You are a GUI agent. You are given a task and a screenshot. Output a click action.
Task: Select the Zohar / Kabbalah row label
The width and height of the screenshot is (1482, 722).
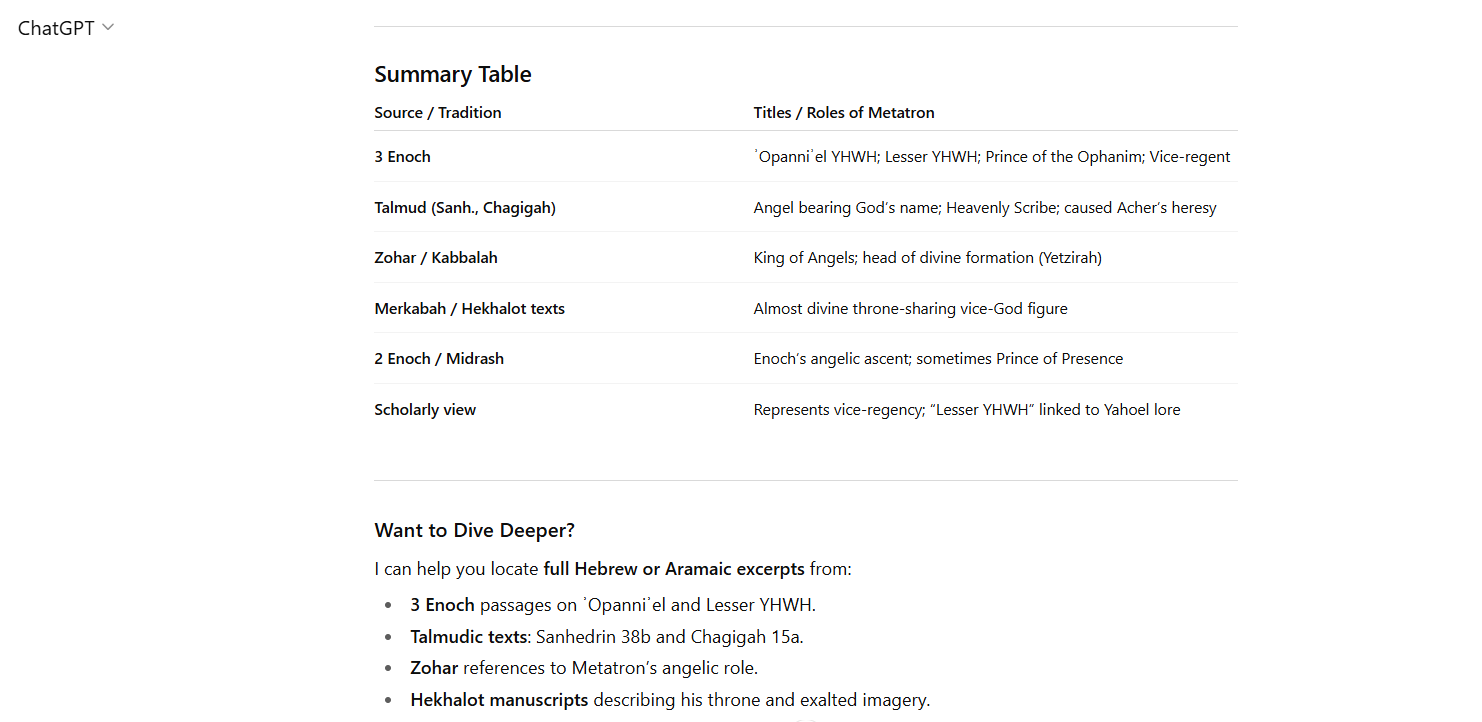(435, 257)
